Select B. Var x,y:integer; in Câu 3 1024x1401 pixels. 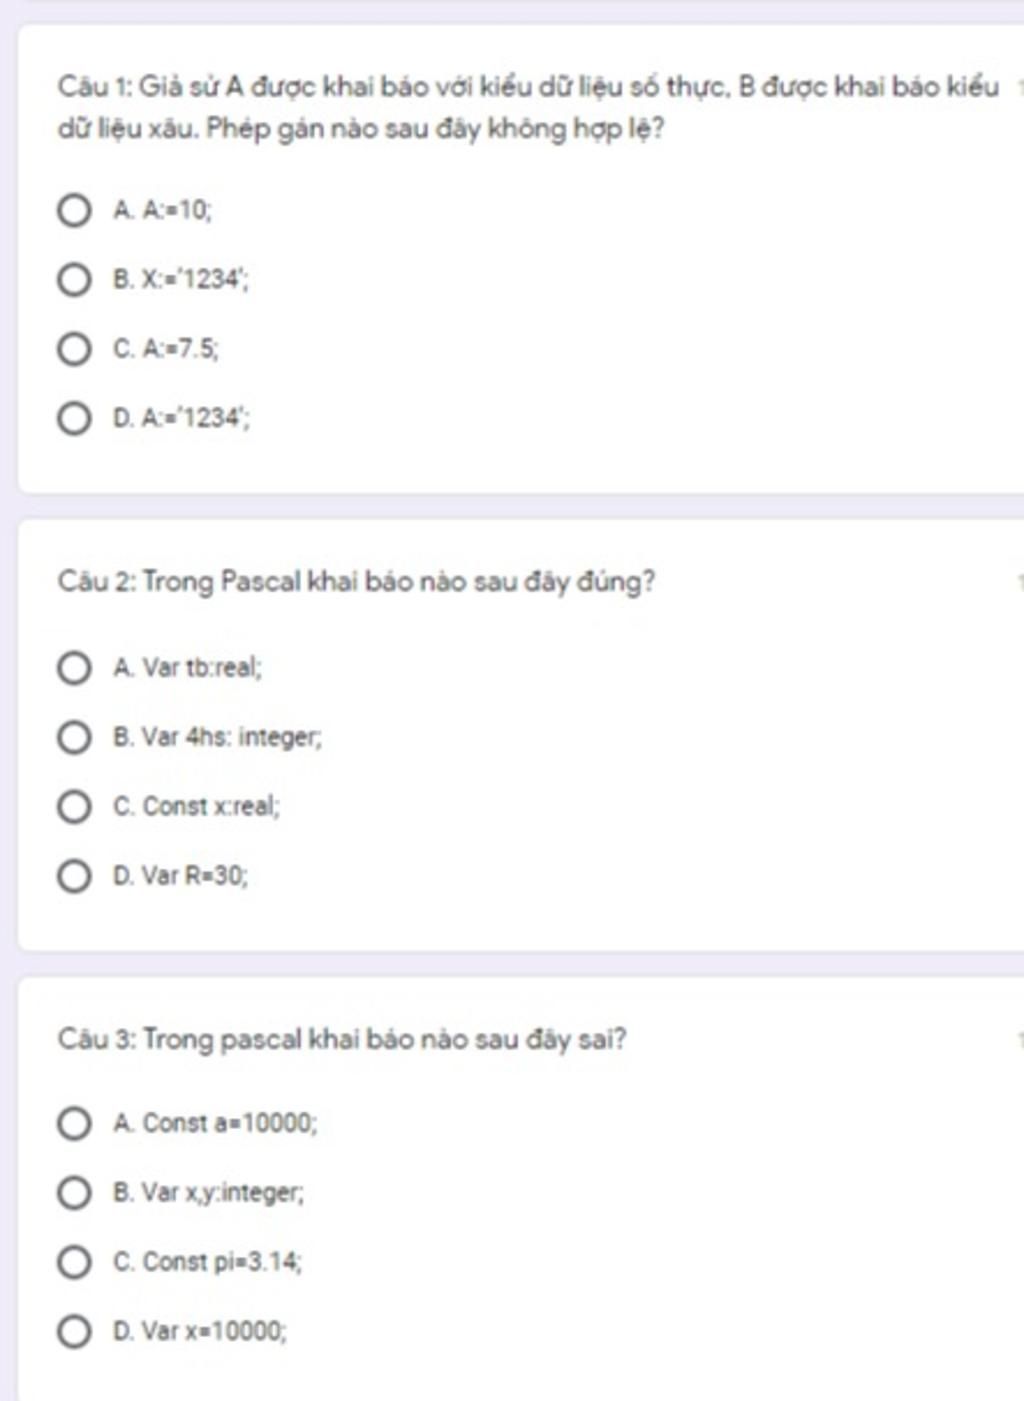point(73,1193)
